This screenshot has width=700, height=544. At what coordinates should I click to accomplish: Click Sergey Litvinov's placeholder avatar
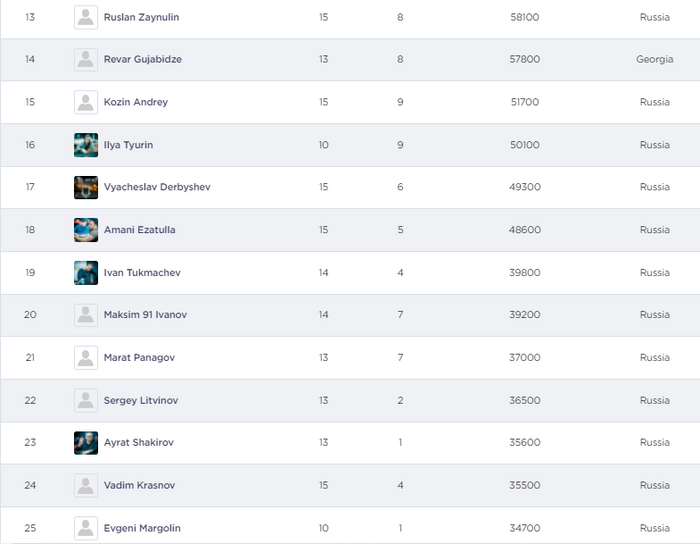coord(86,400)
